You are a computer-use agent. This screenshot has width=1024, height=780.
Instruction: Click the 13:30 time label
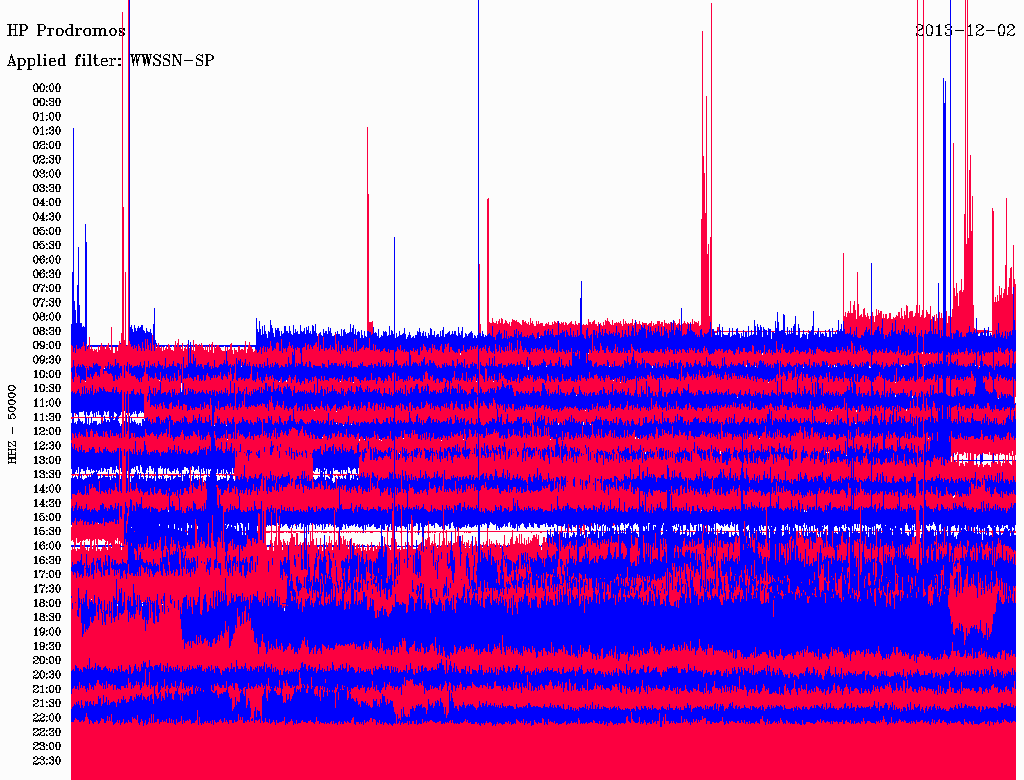47,474
